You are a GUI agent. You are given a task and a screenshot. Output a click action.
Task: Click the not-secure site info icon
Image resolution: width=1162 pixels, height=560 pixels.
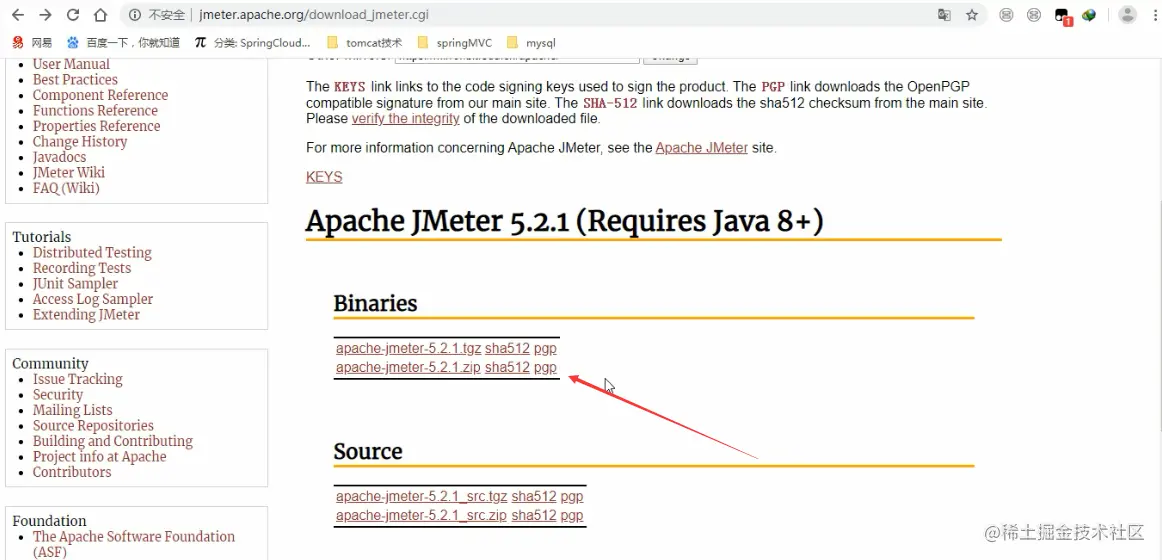point(135,15)
